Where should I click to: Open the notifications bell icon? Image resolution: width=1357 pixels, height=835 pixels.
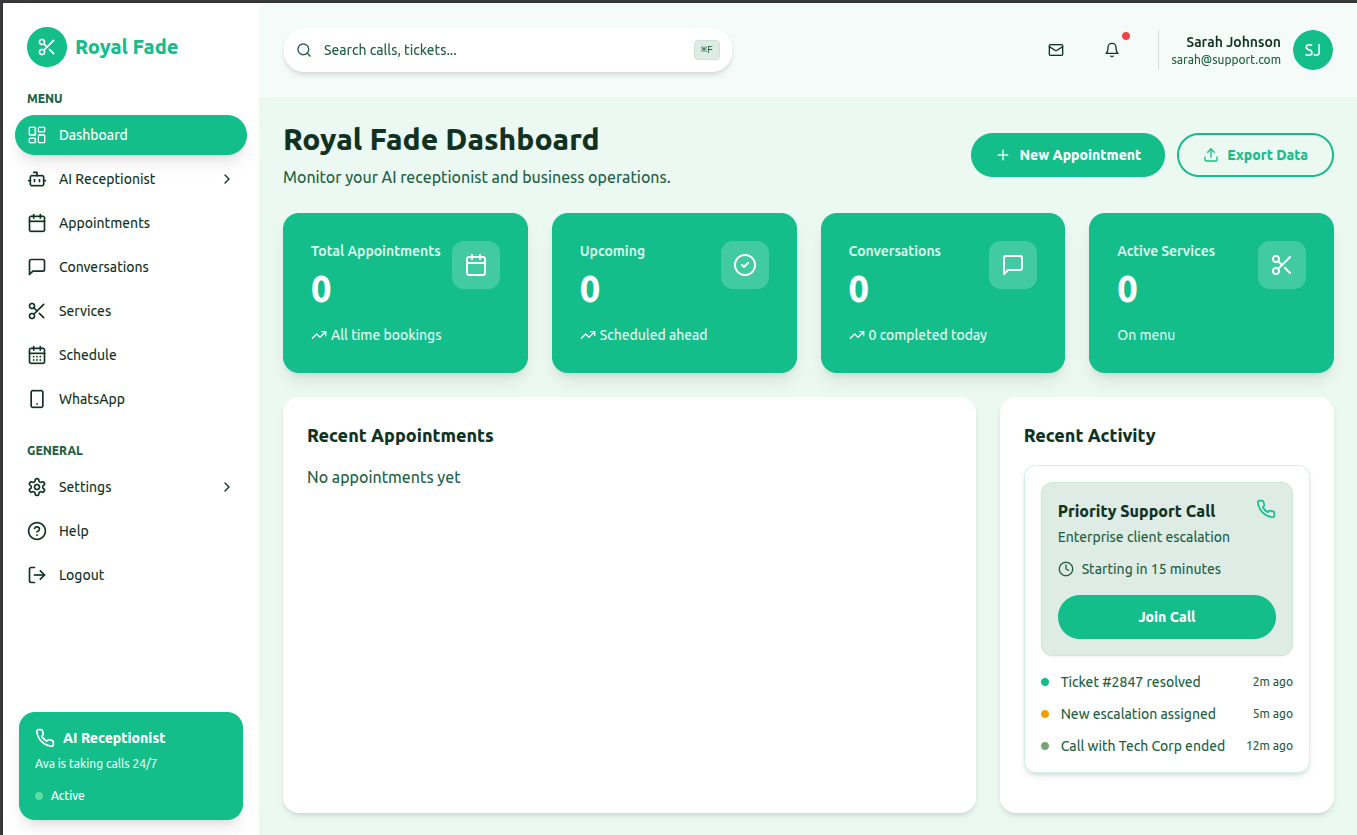1112,50
